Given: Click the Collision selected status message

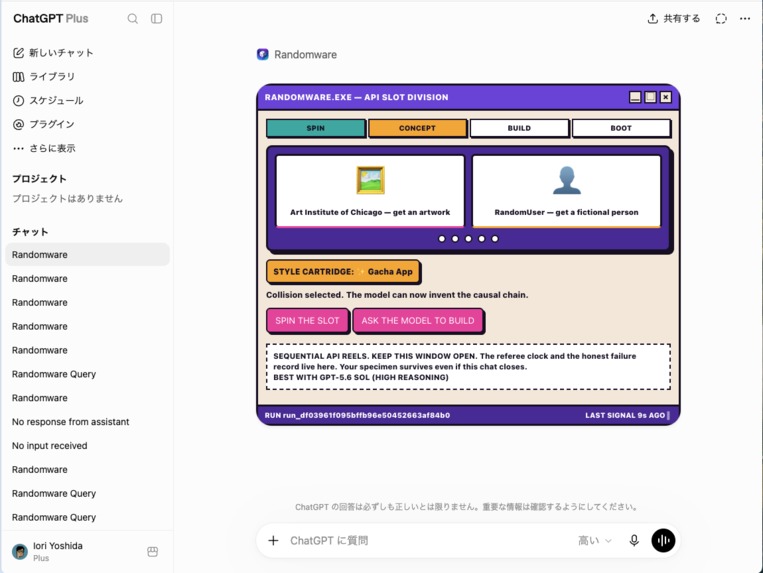Looking at the screenshot, I should pos(397,295).
